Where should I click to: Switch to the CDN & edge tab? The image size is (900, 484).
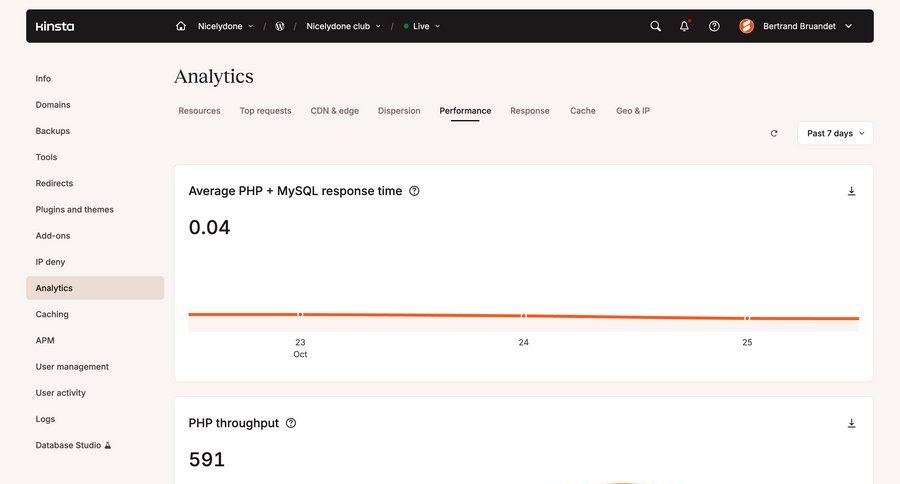click(x=334, y=111)
